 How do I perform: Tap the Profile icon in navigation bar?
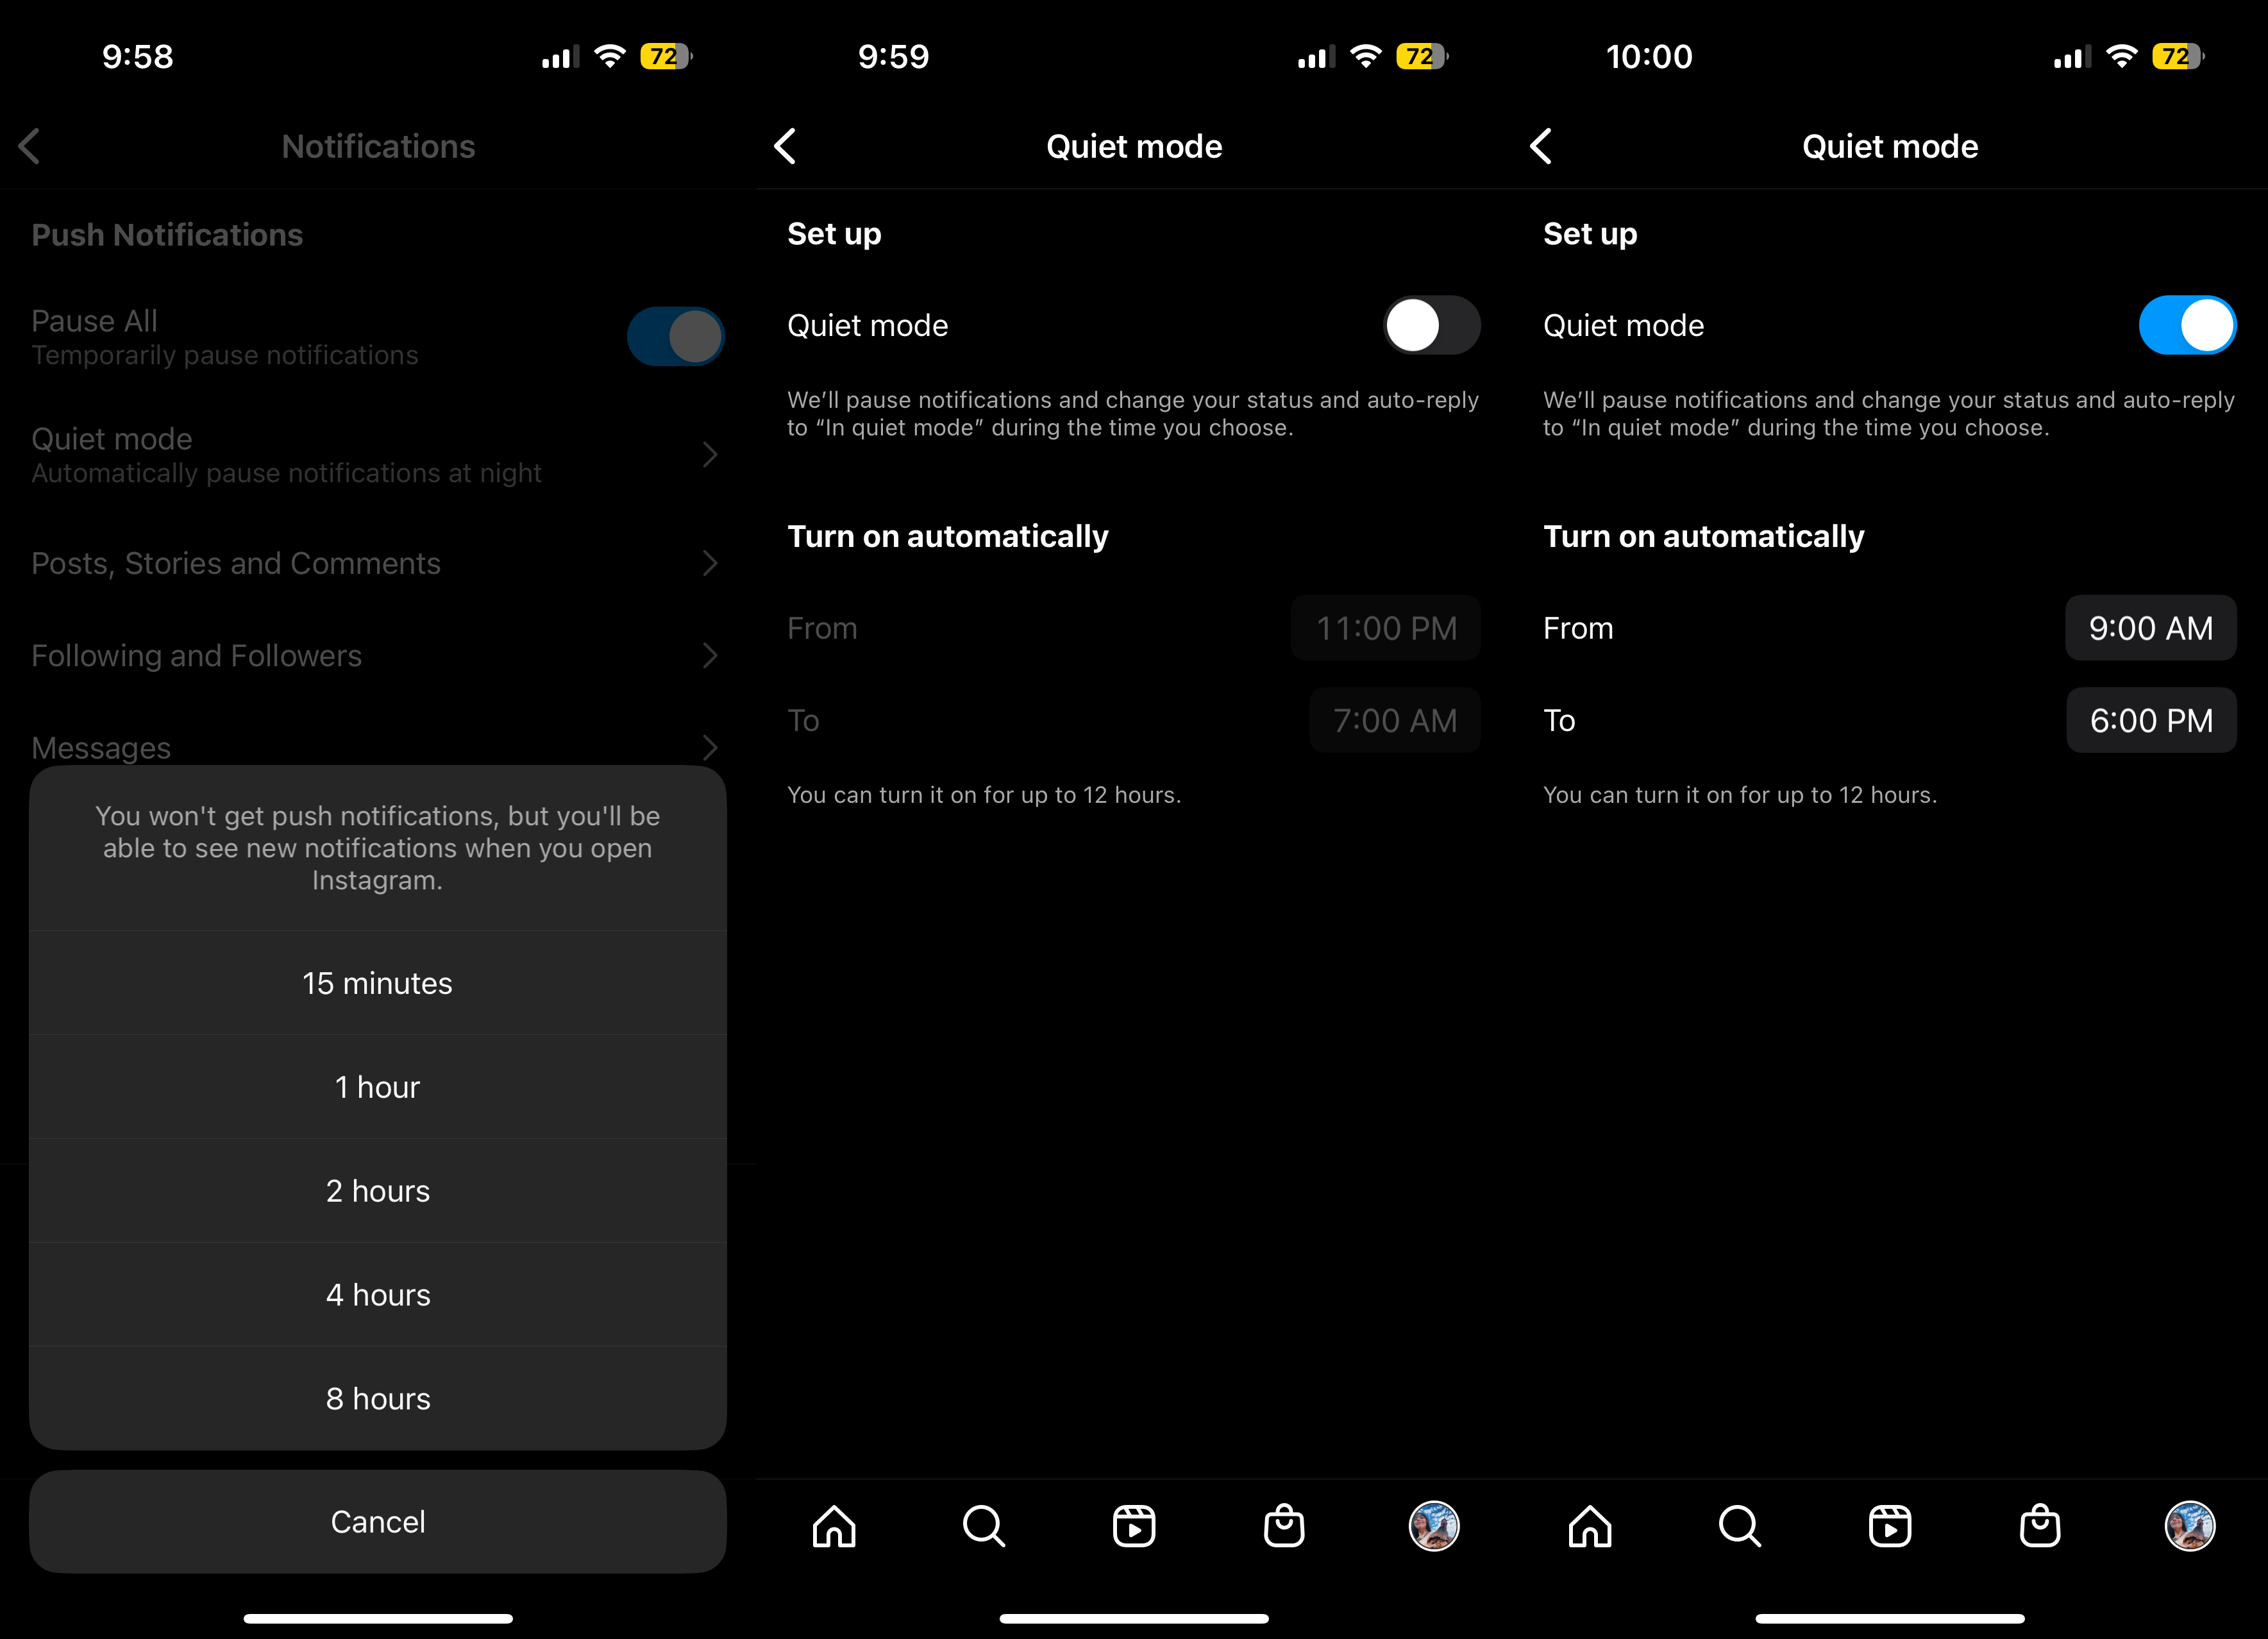[x=2187, y=1525]
